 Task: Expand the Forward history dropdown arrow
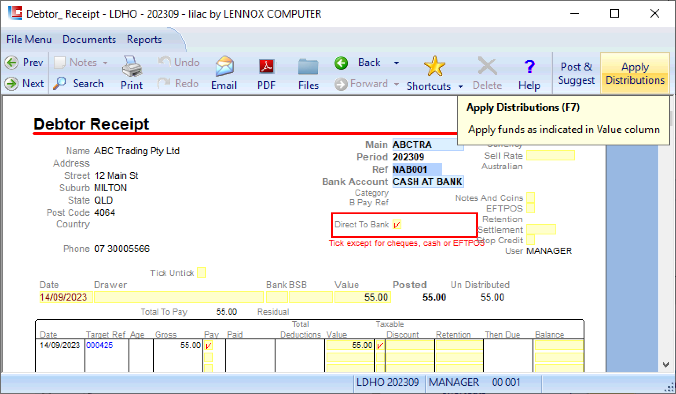point(396,84)
